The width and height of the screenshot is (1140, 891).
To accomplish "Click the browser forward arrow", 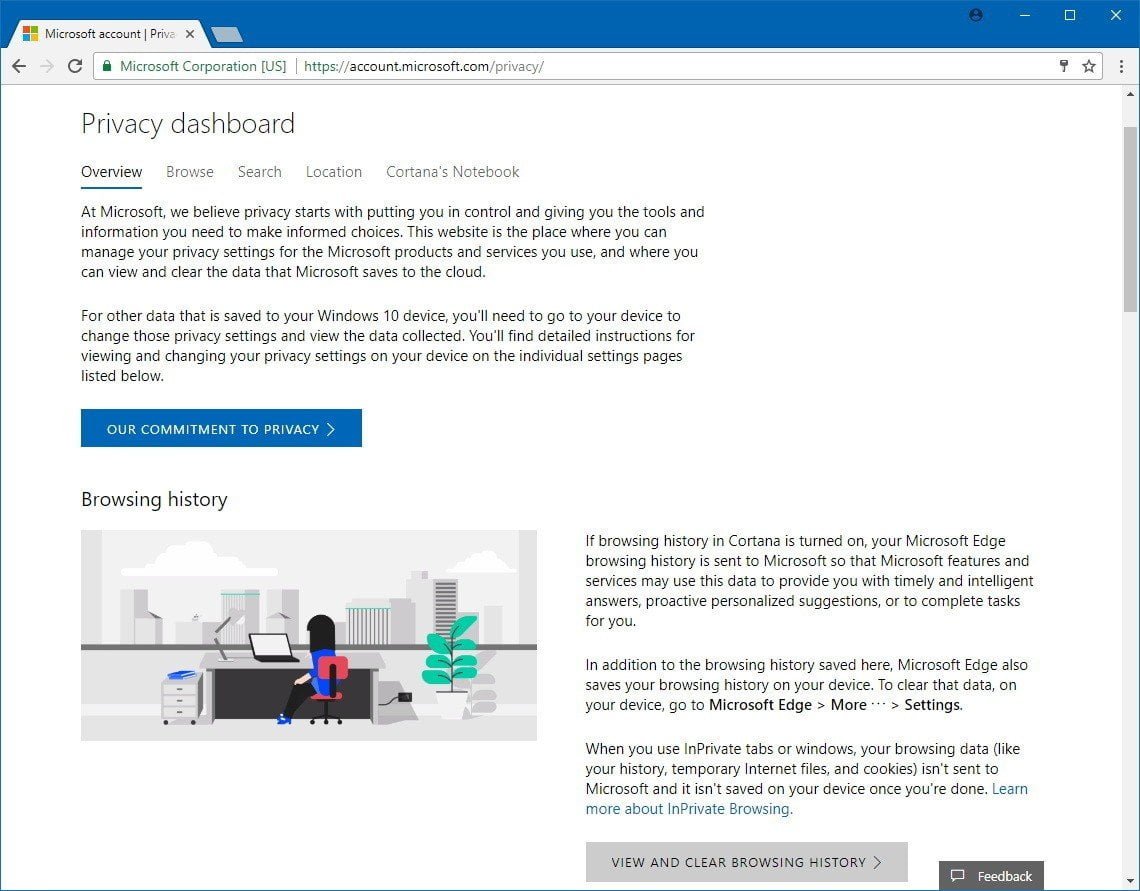I will [47, 66].
